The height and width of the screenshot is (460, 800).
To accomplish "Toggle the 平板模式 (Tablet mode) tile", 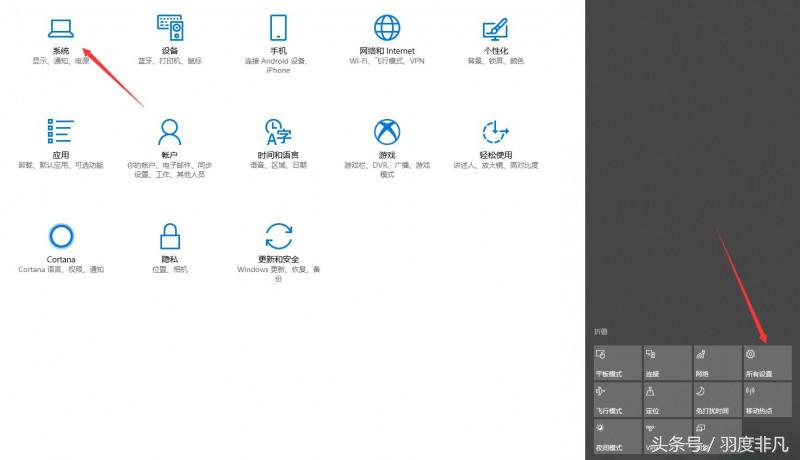I will [617, 363].
